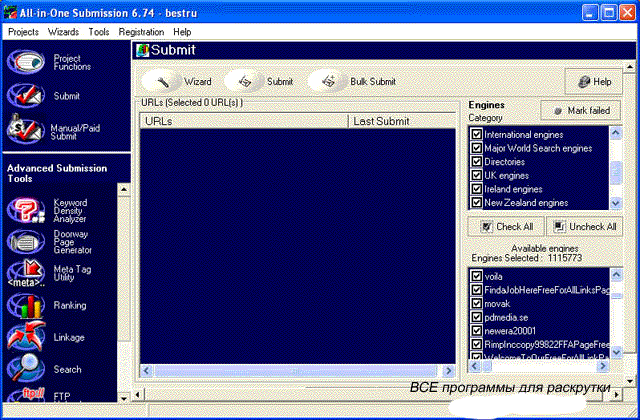Click the URLs column header

(244, 121)
